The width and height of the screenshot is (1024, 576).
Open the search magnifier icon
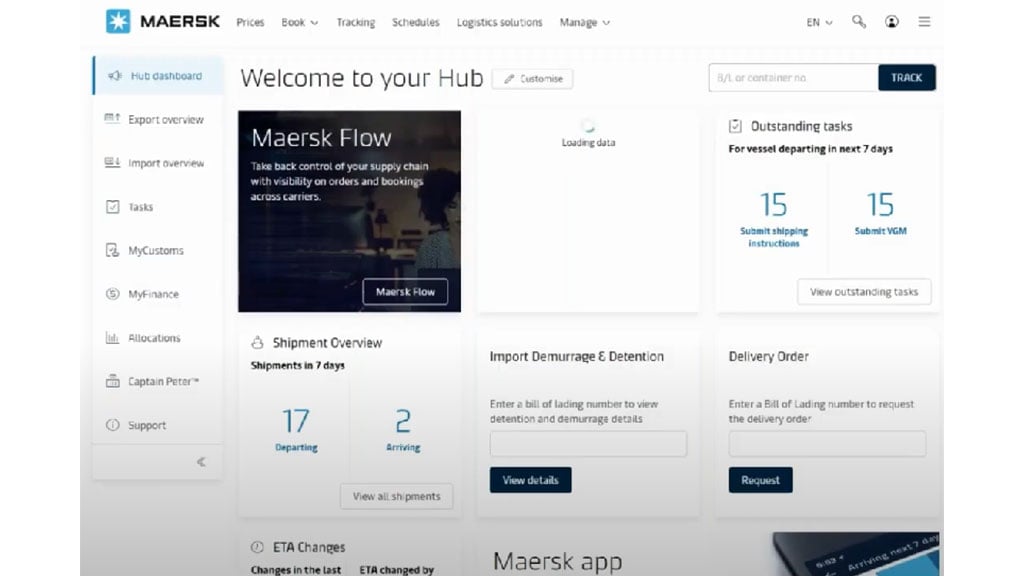(x=859, y=22)
